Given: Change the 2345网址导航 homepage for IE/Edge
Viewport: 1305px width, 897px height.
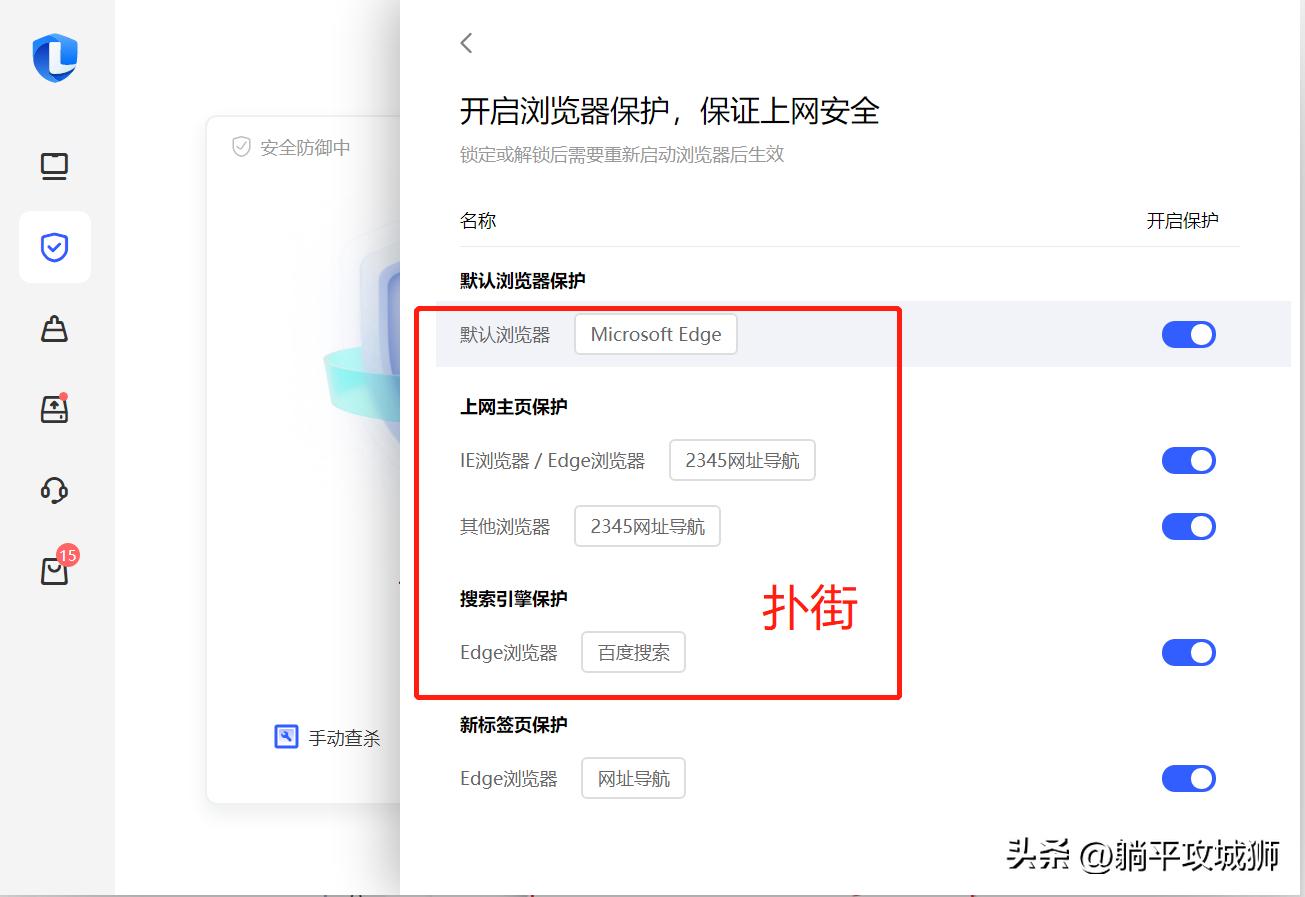Looking at the screenshot, I should (742, 459).
